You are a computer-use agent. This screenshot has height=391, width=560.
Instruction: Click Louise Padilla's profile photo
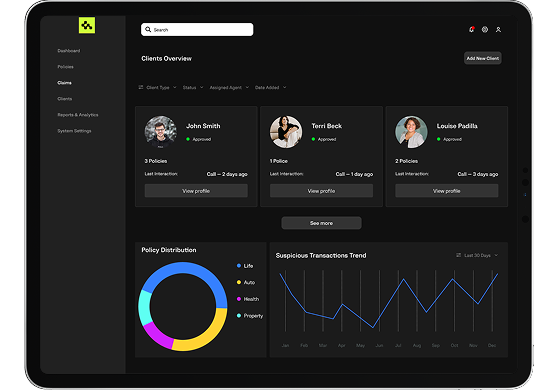(411, 132)
